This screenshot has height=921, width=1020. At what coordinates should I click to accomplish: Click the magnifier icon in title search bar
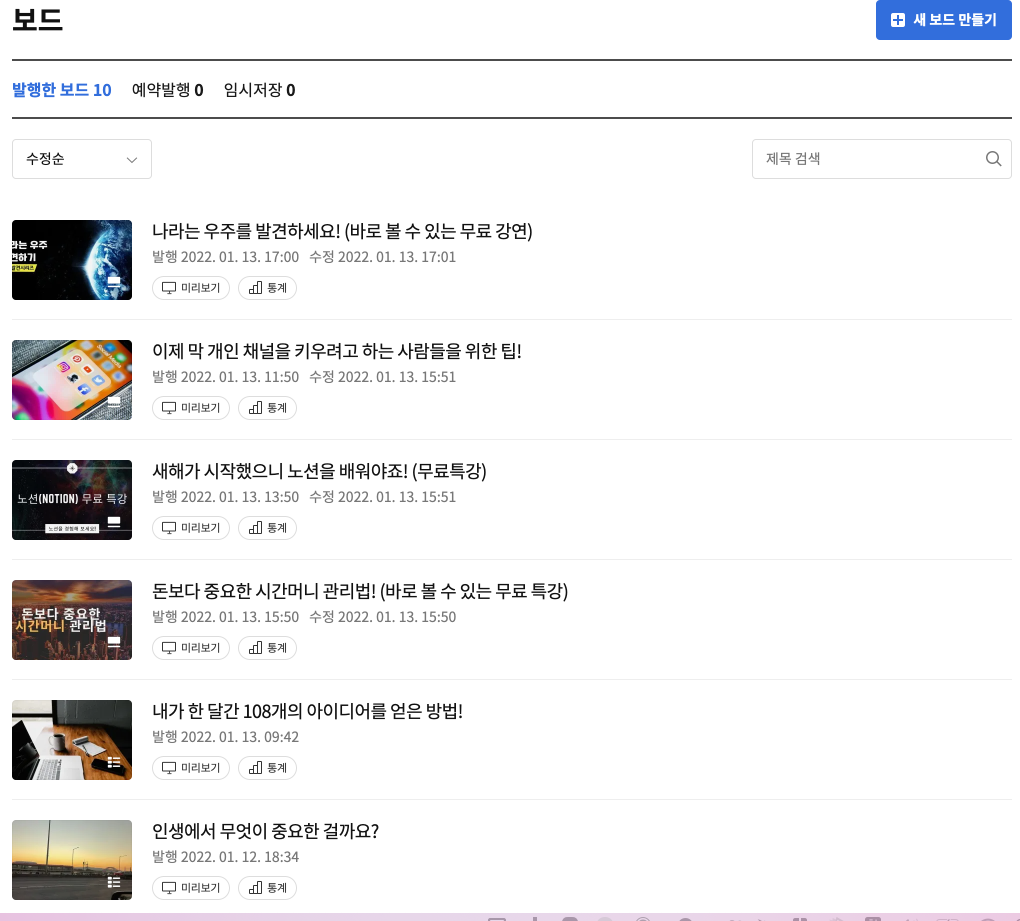point(993,159)
